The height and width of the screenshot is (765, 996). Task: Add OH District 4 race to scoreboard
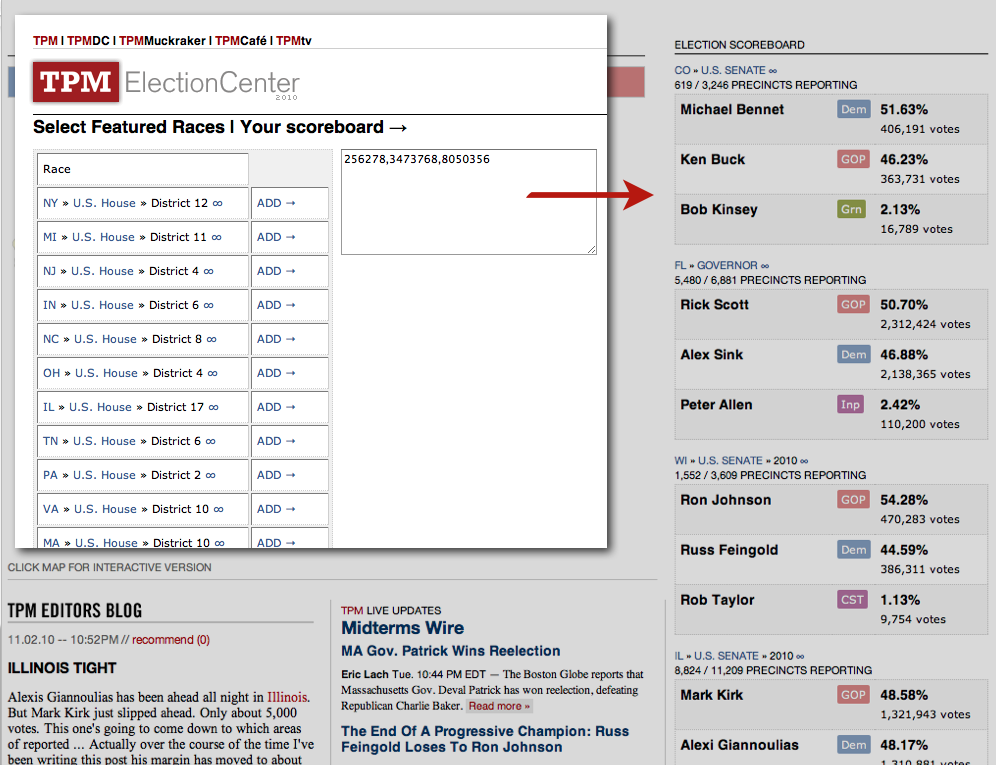coord(276,373)
